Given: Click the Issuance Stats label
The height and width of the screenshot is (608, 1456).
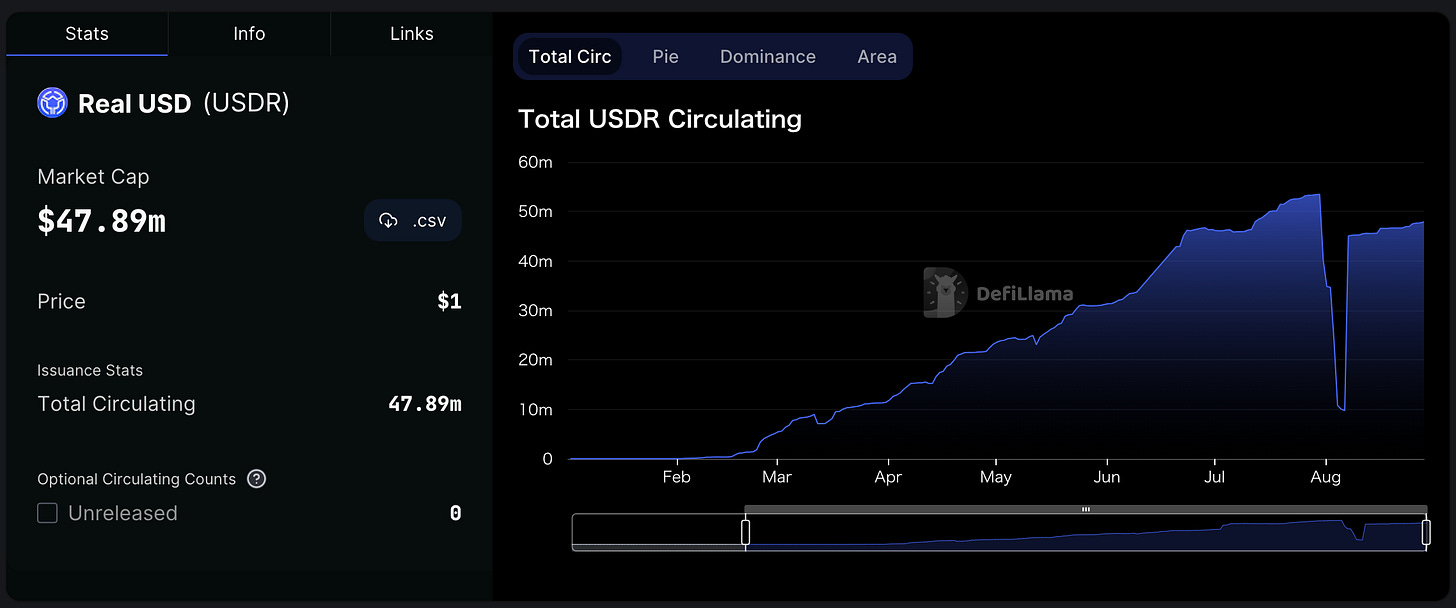Looking at the screenshot, I should pyautogui.click(x=90, y=370).
